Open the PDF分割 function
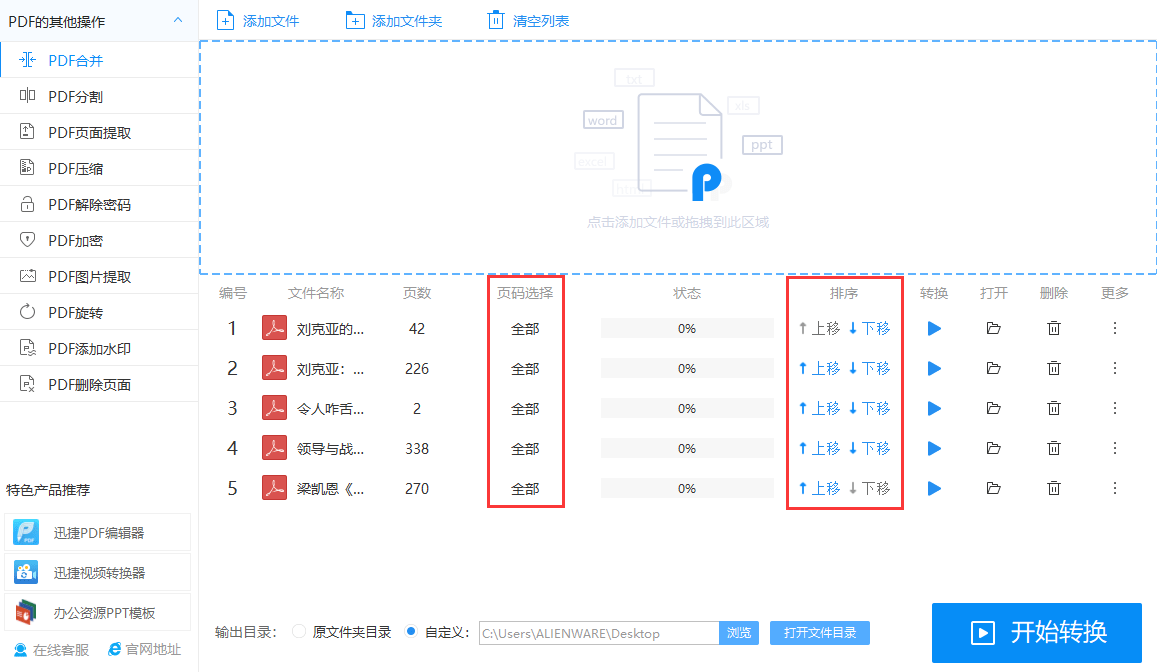The height and width of the screenshot is (672, 1157). click(x=99, y=96)
